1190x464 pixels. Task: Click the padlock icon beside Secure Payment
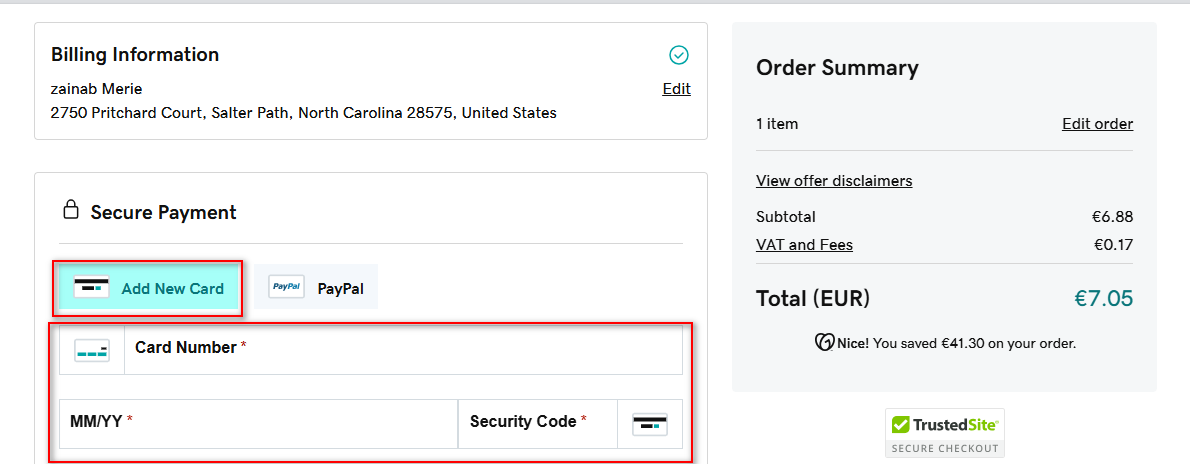tap(71, 210)
